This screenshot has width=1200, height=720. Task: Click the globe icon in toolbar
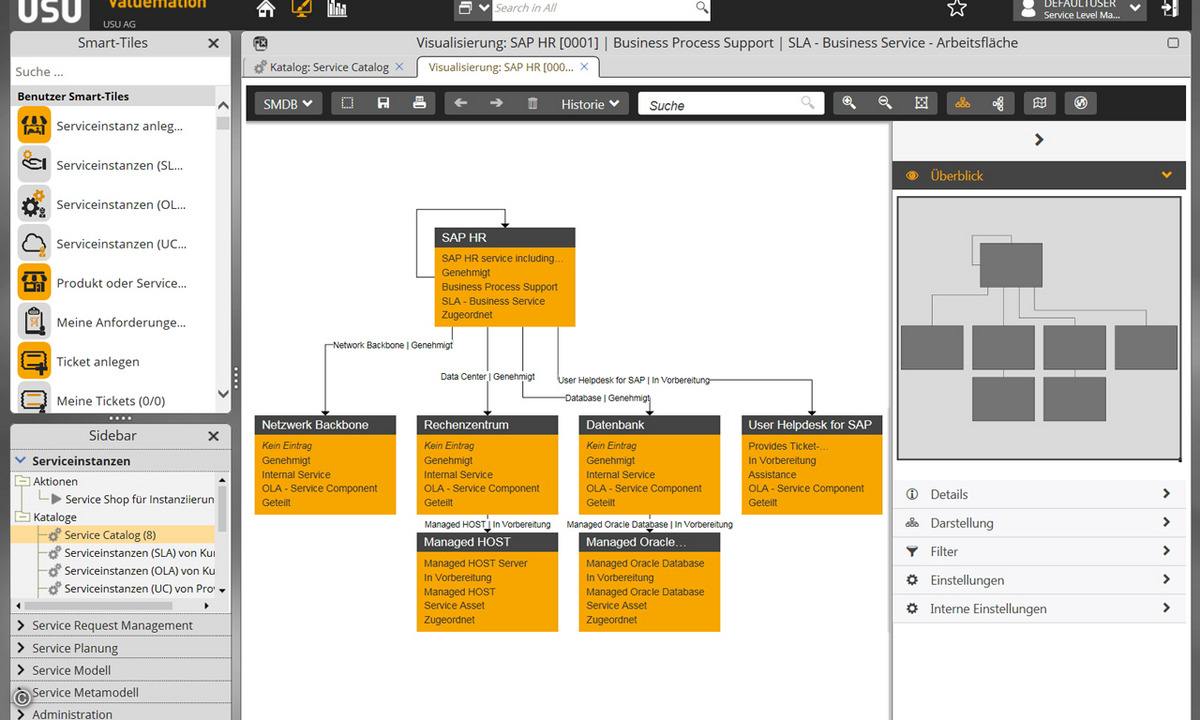pos(1080,103)
